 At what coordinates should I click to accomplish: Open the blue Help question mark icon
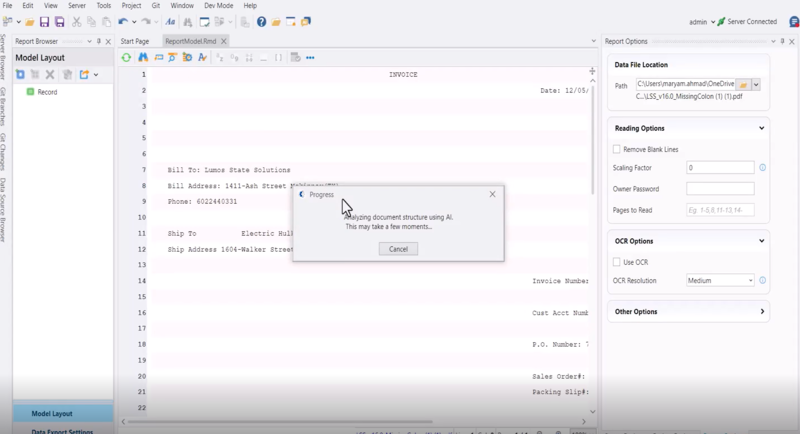coord(261,21)
